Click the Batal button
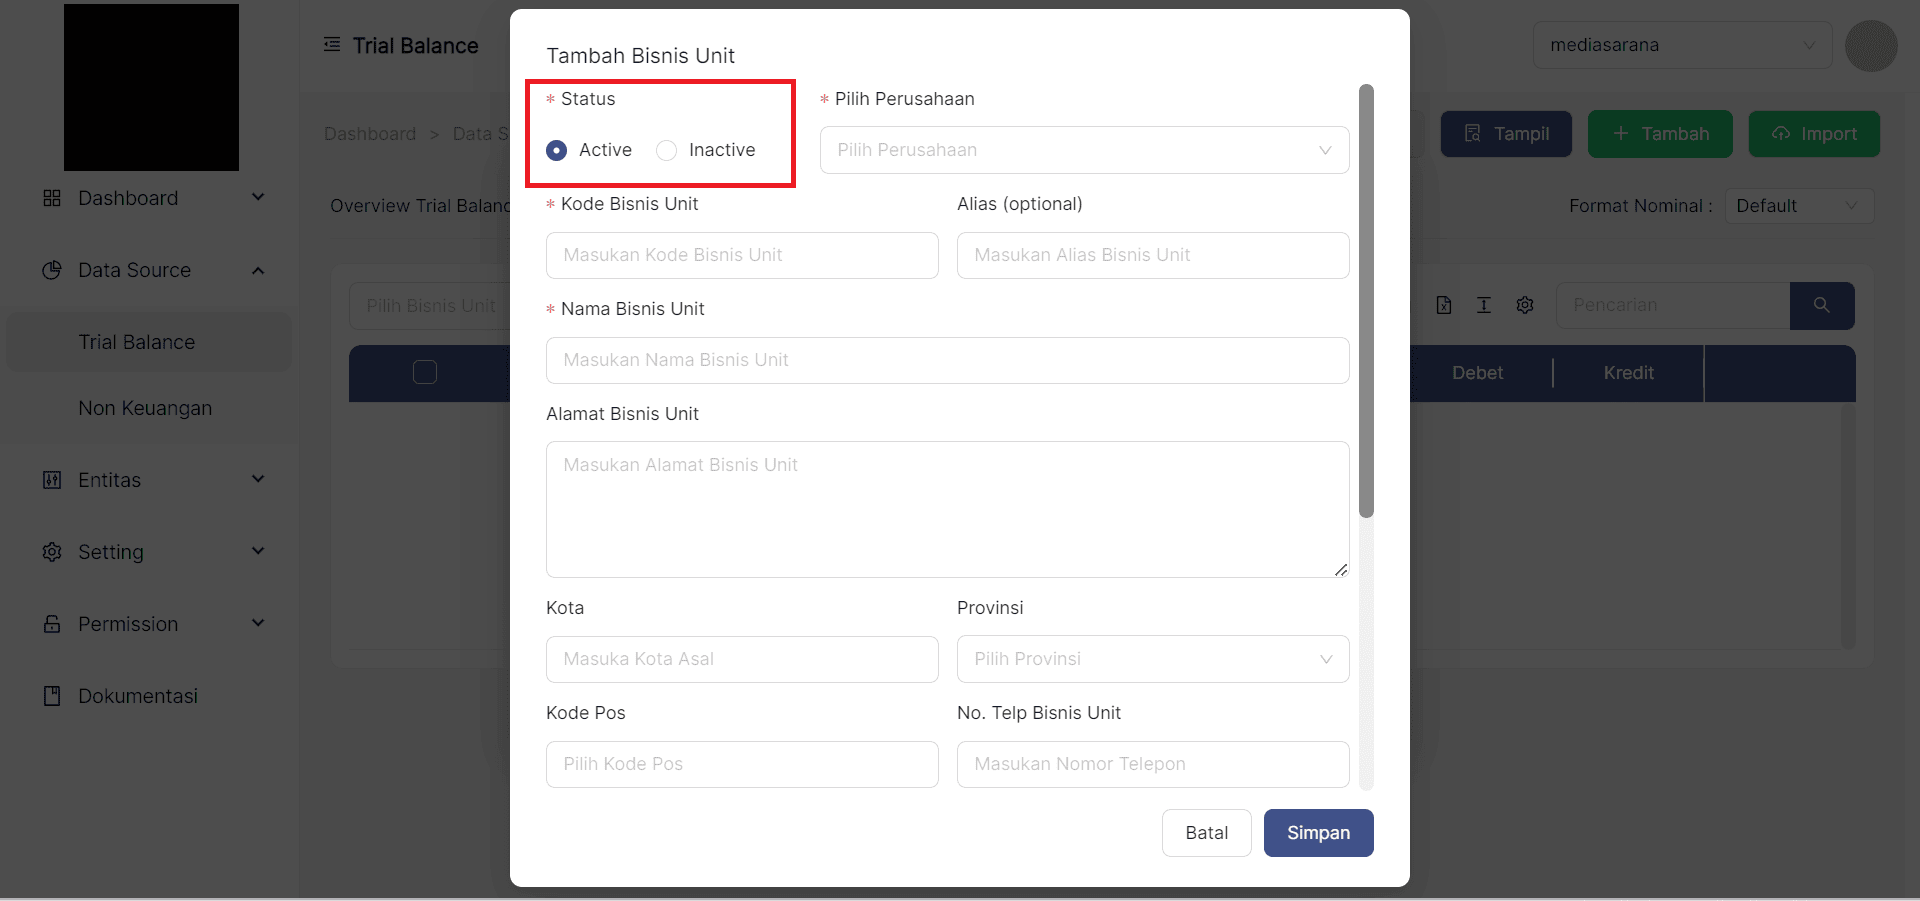The height and width of the screenshot is (901, 1920). pos(1206,833)
